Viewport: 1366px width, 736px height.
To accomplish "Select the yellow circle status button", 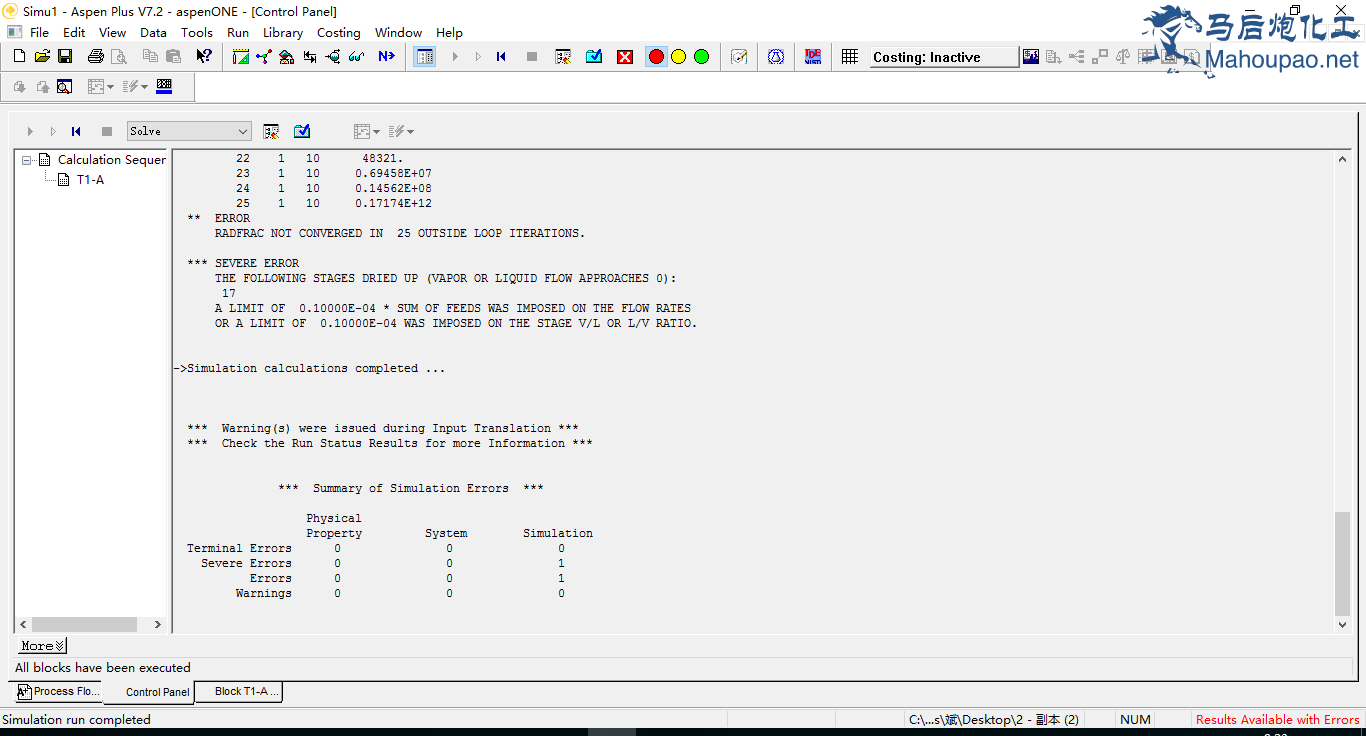I will pos(679,57).
